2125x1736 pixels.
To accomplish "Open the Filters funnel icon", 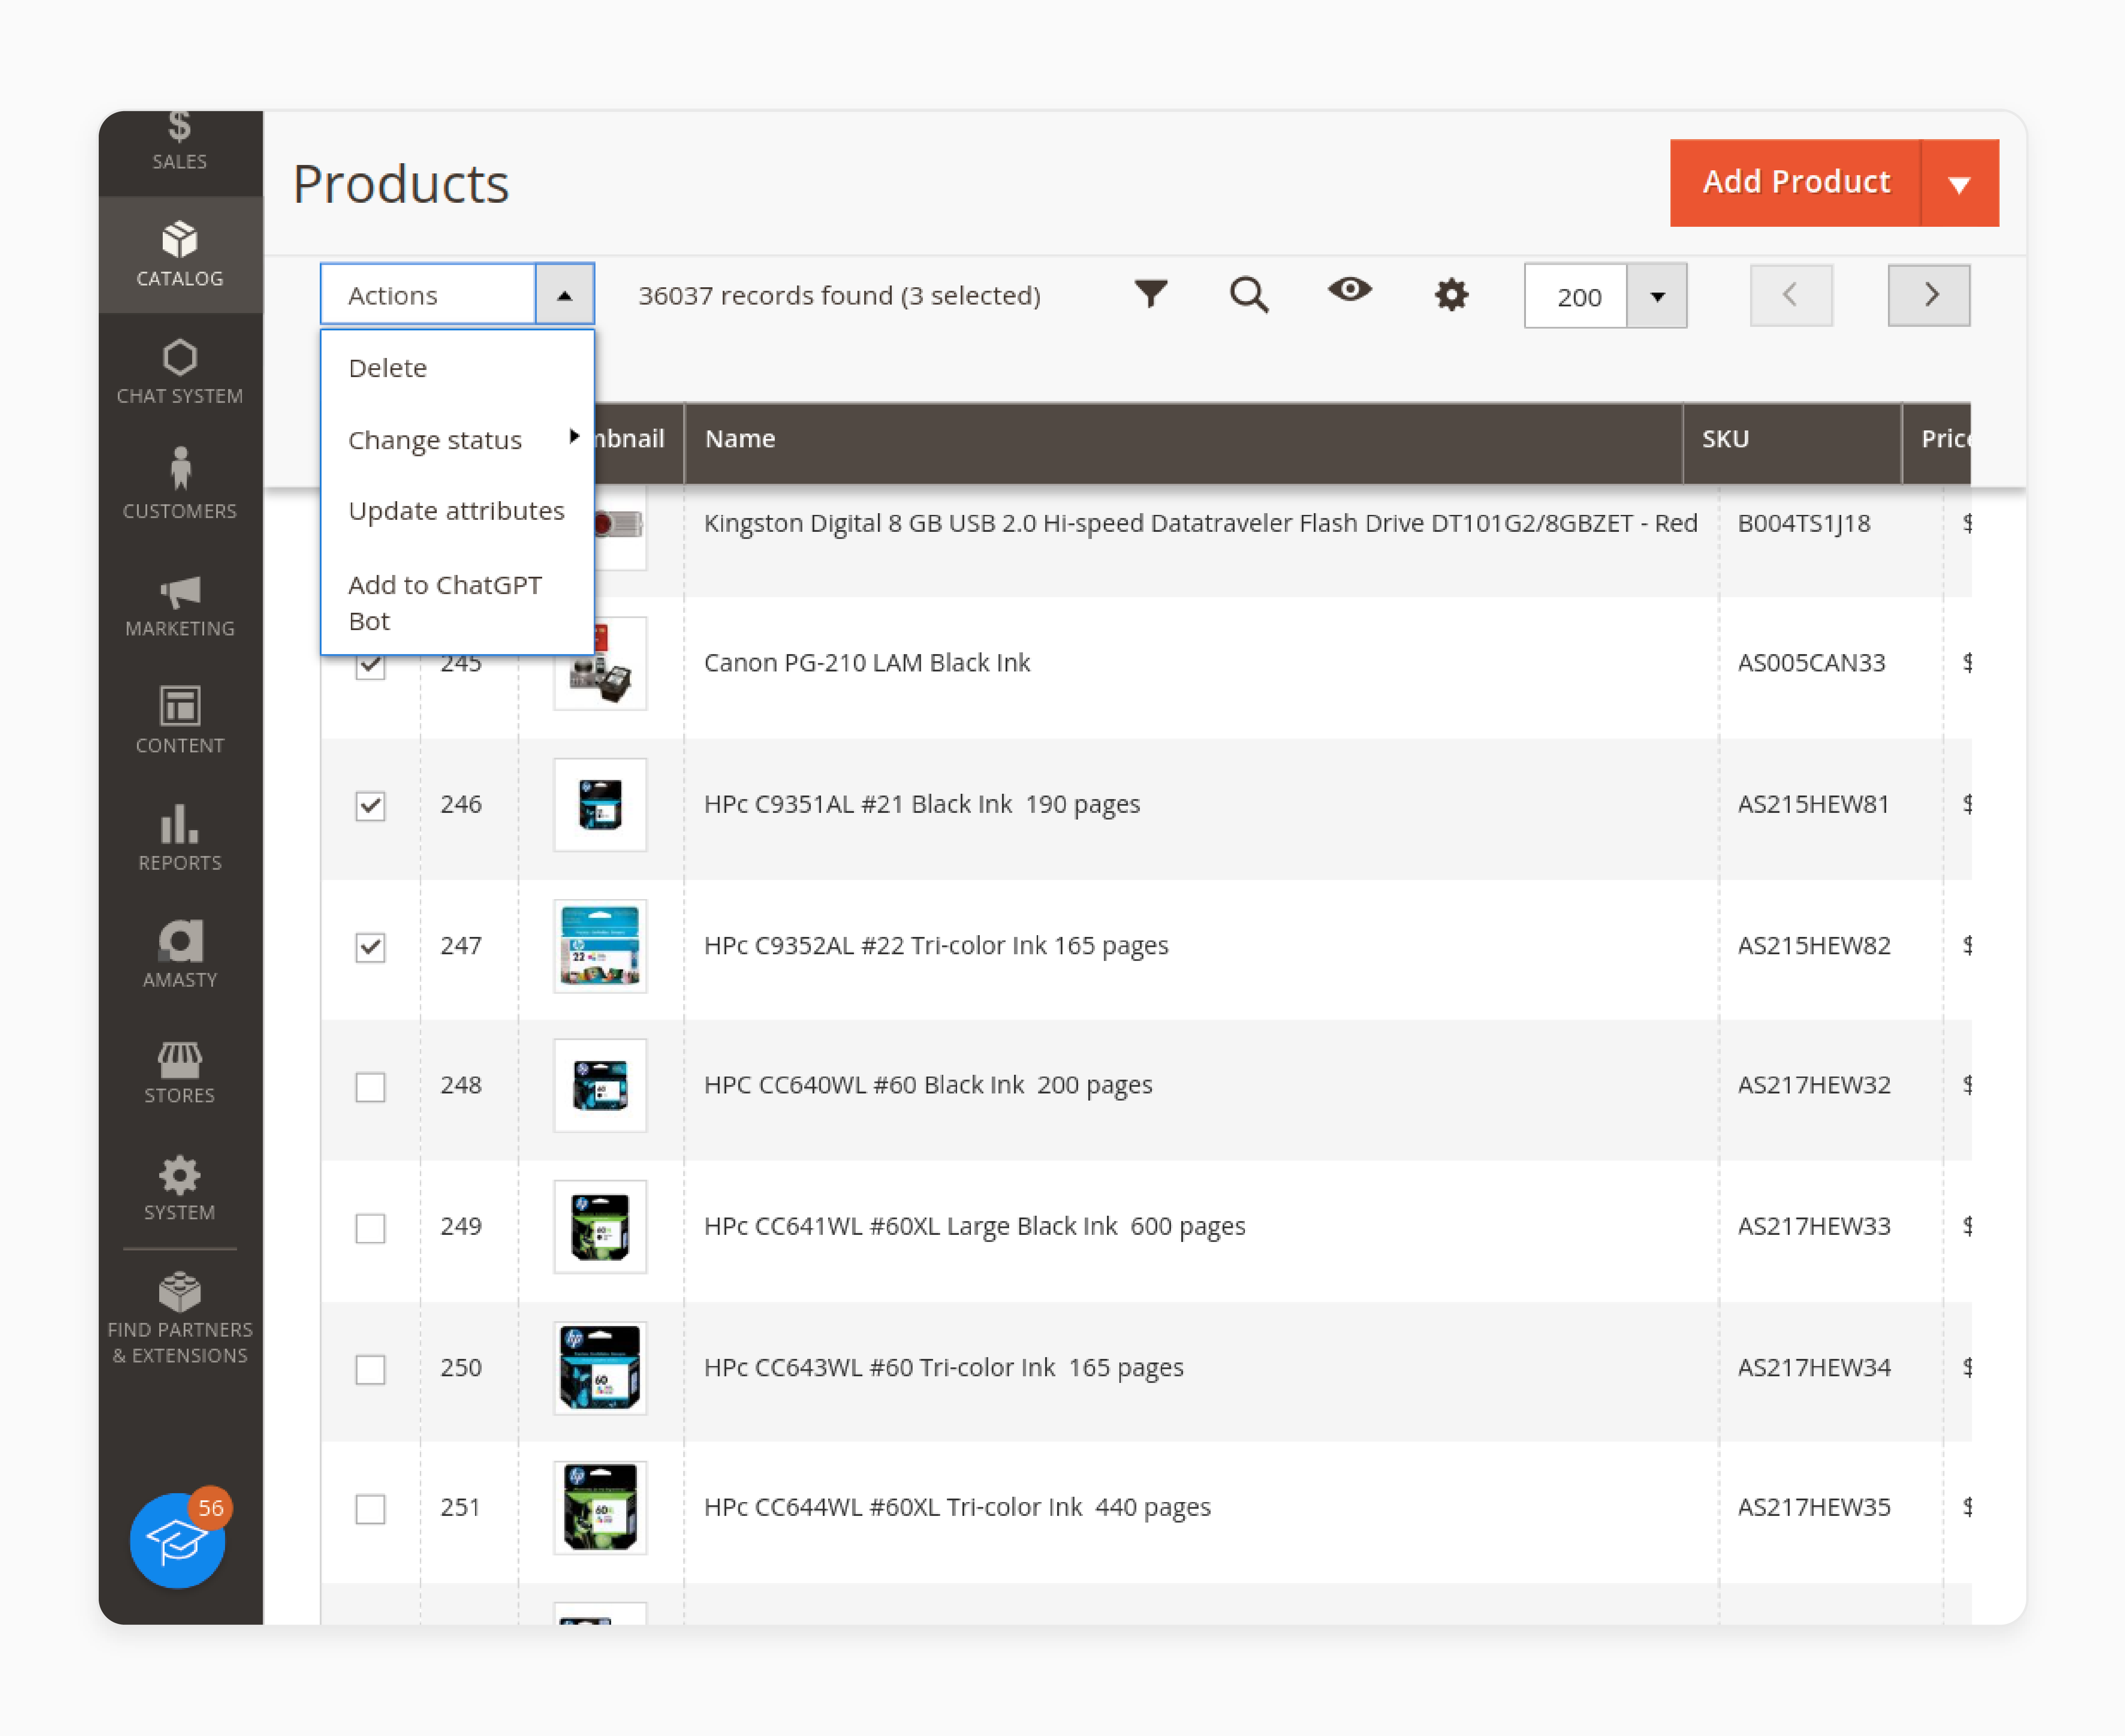I will click(x=1151, y=293).
